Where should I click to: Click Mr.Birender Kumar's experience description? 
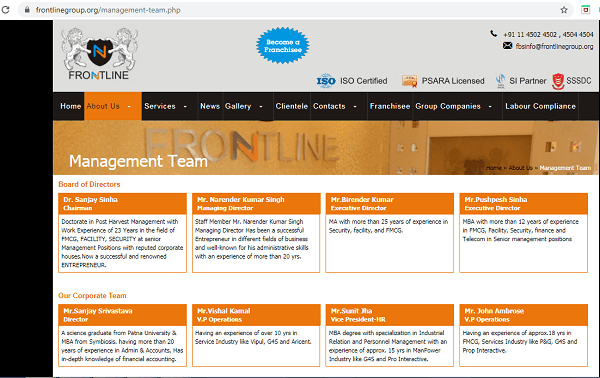[388, 226]
